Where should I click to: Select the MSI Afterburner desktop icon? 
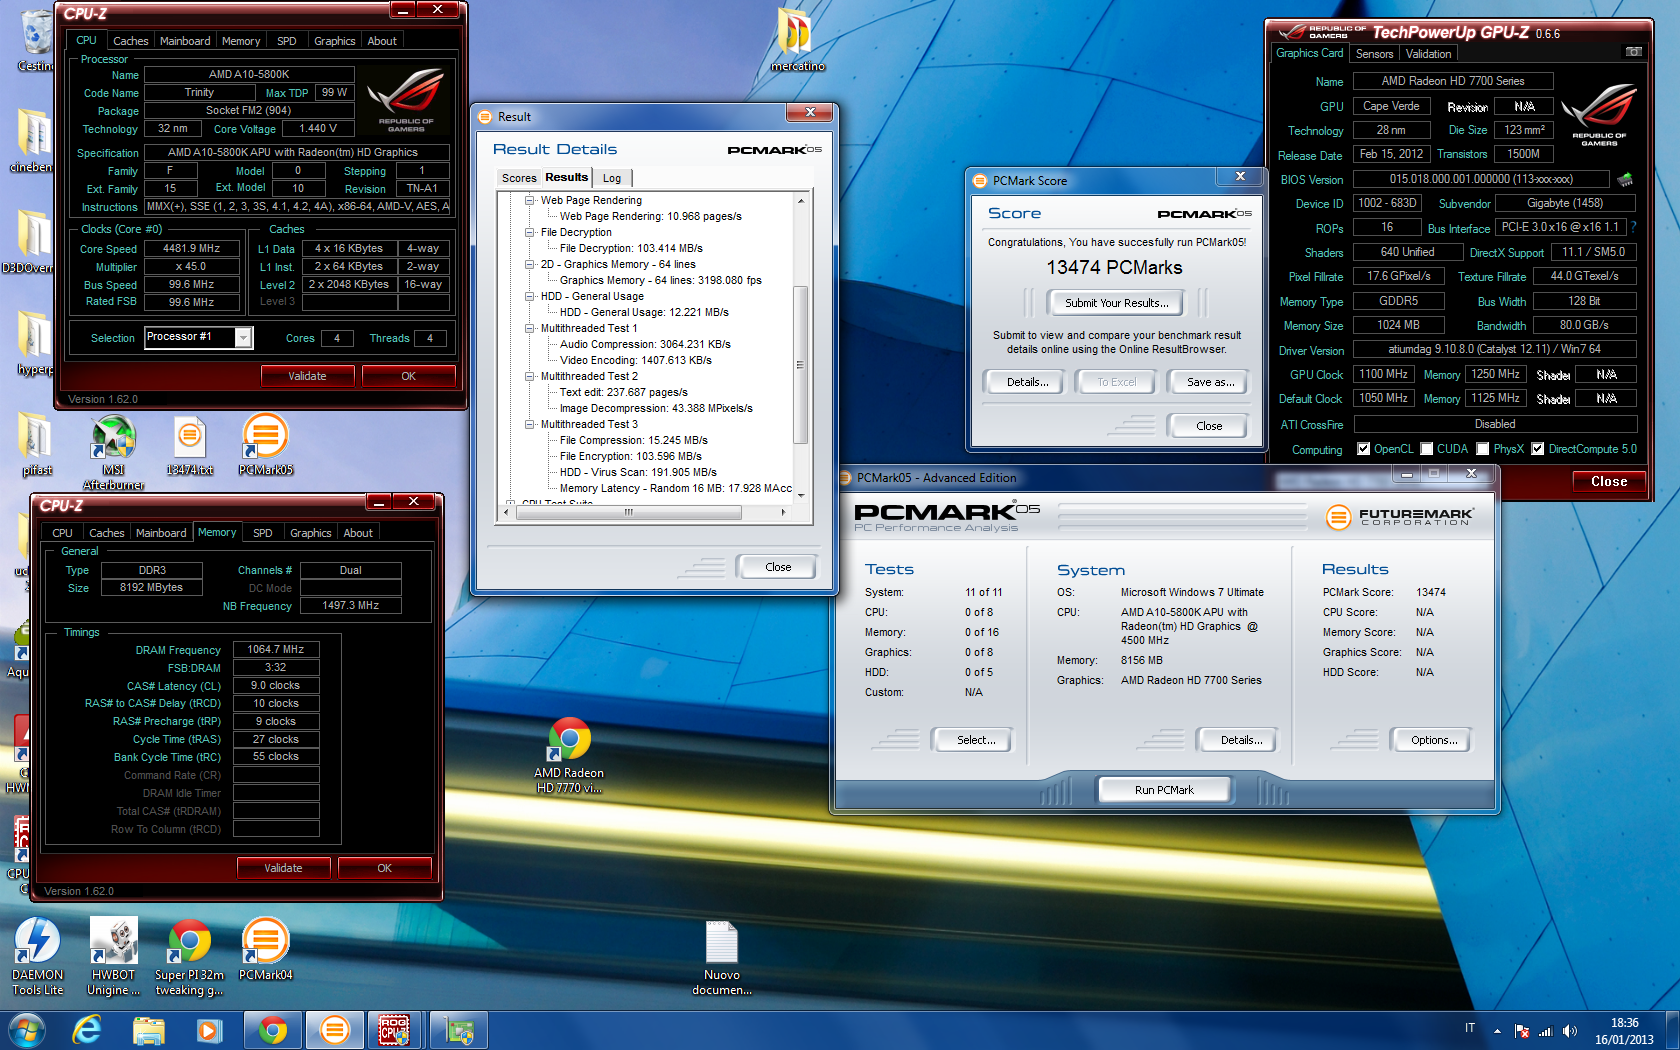click(113, 453)
